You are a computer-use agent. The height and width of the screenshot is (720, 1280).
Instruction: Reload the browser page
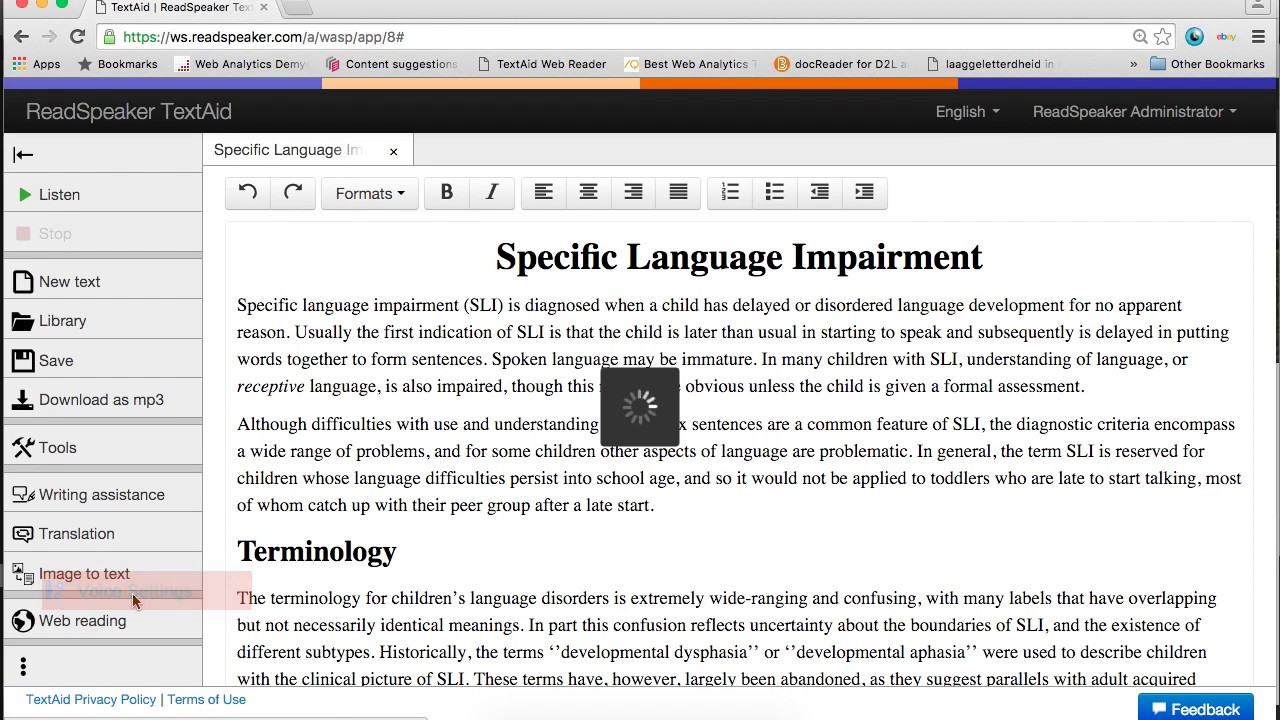[x=77, y=37]
